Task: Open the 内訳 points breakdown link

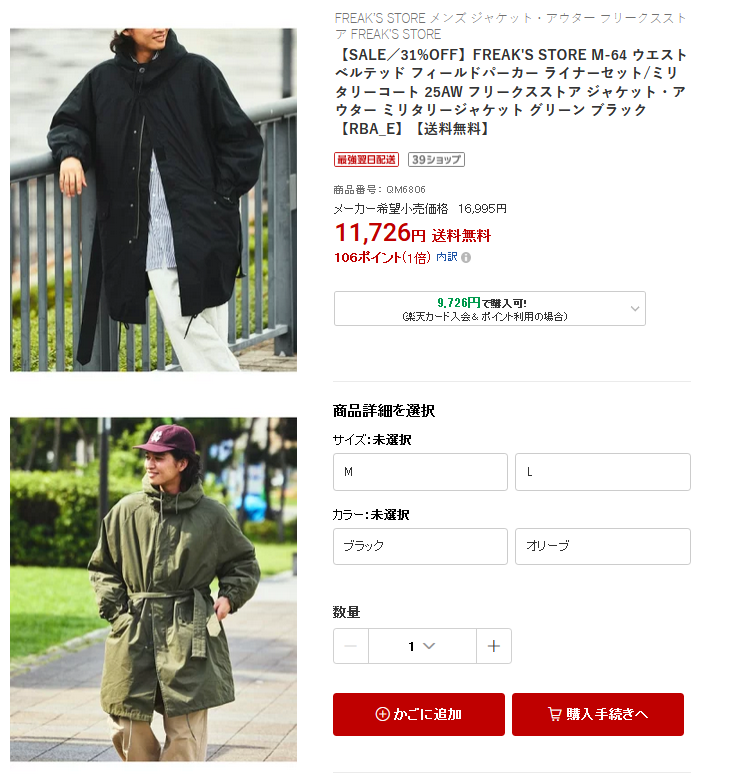Action: point(447,257)
